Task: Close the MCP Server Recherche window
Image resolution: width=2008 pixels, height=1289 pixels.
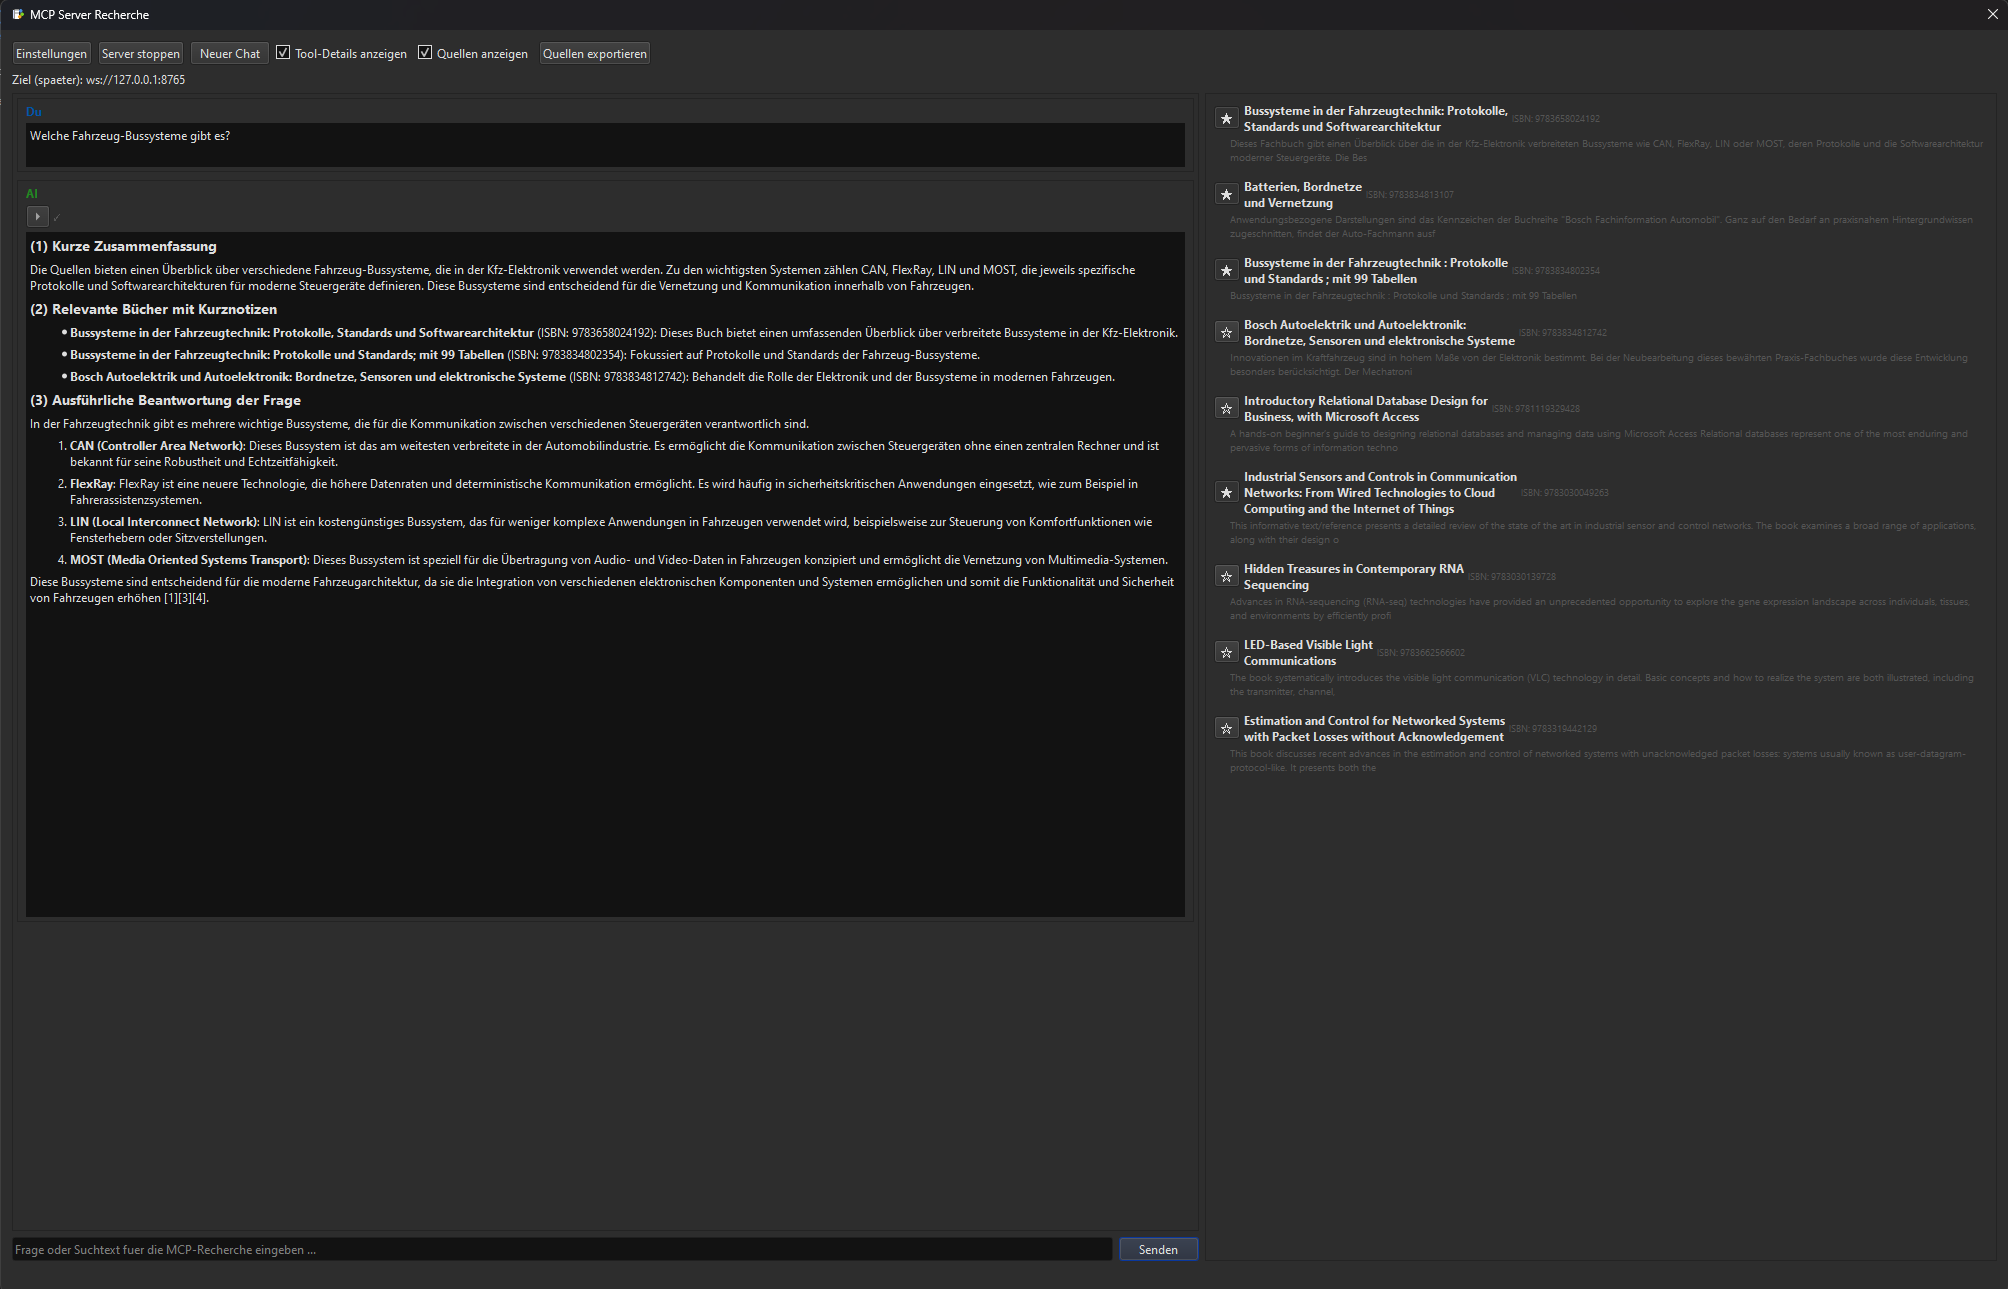Action: [x=1992, y=14]
